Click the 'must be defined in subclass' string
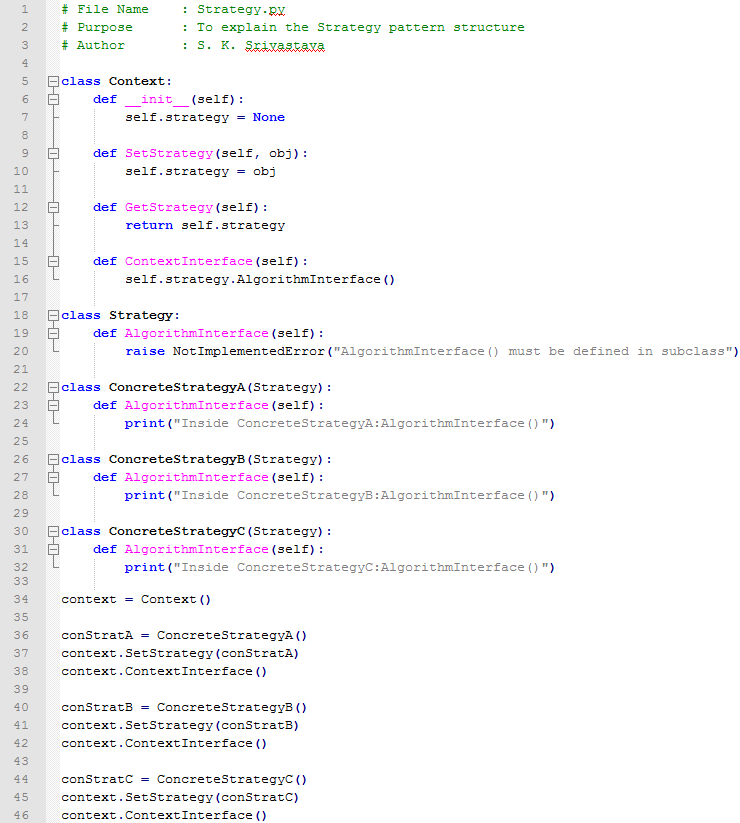This screenshot has height=823, width=740. 617,352
